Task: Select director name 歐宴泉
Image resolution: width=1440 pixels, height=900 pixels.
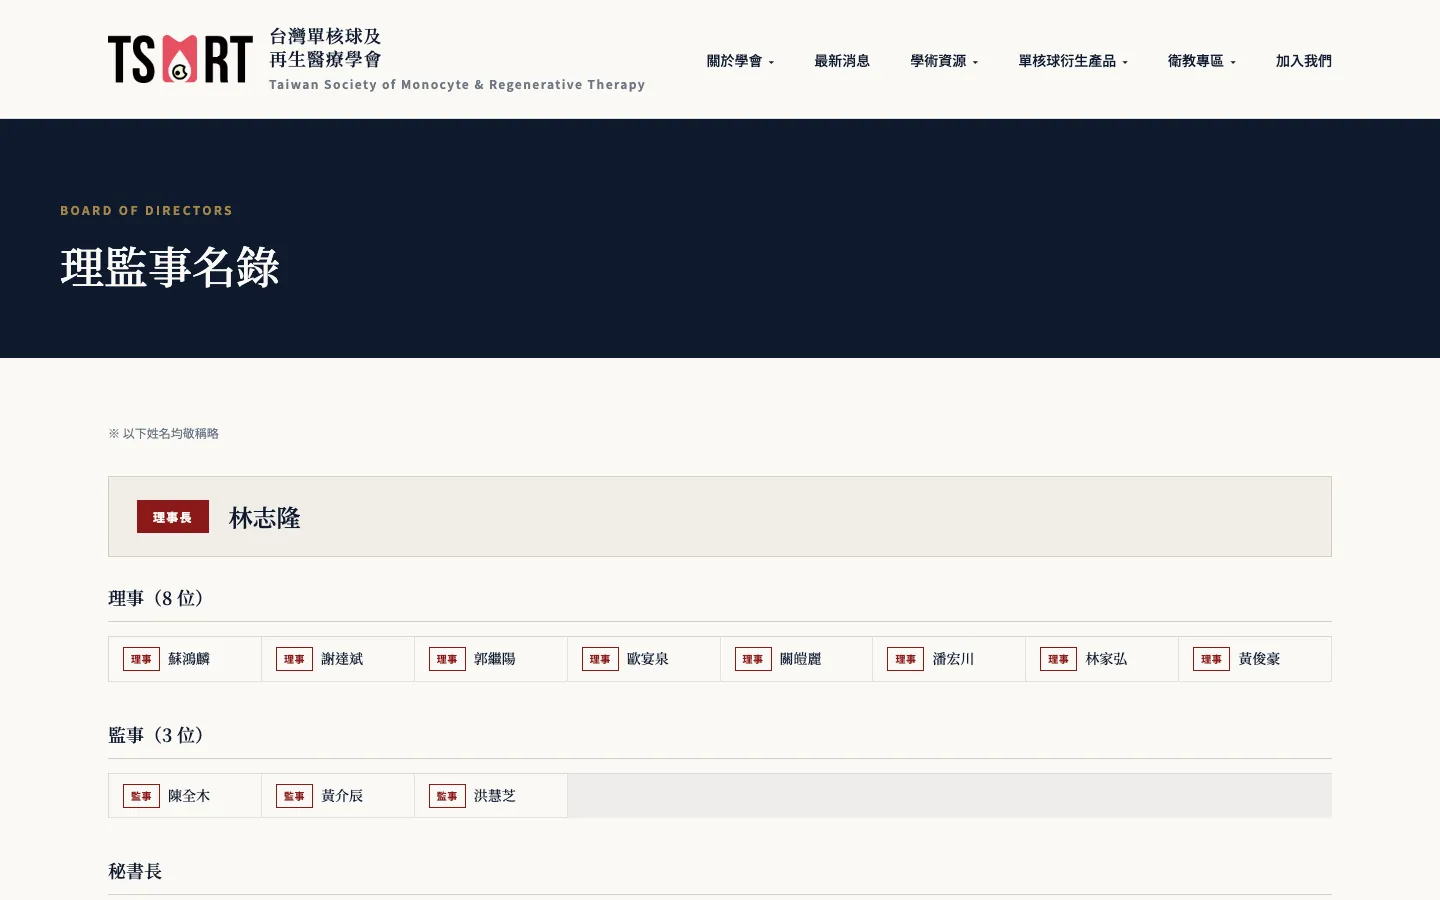Action: click(648, 659)
